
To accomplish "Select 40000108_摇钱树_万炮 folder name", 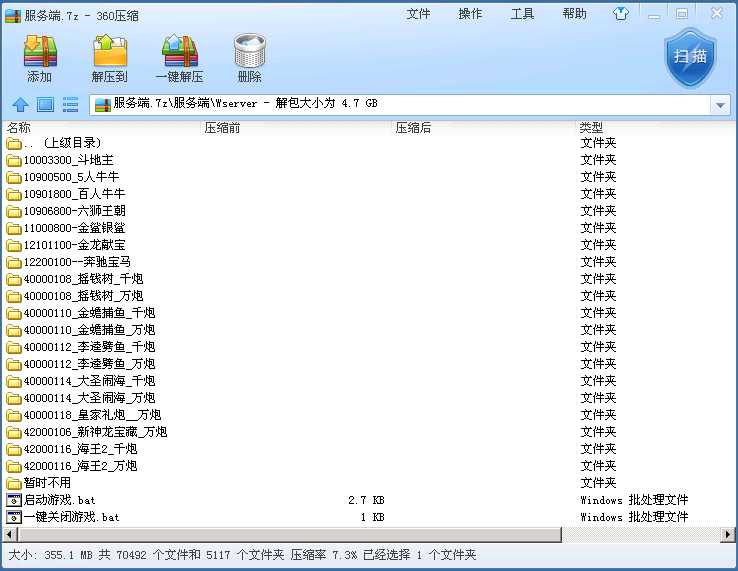I will coord(83,296).
